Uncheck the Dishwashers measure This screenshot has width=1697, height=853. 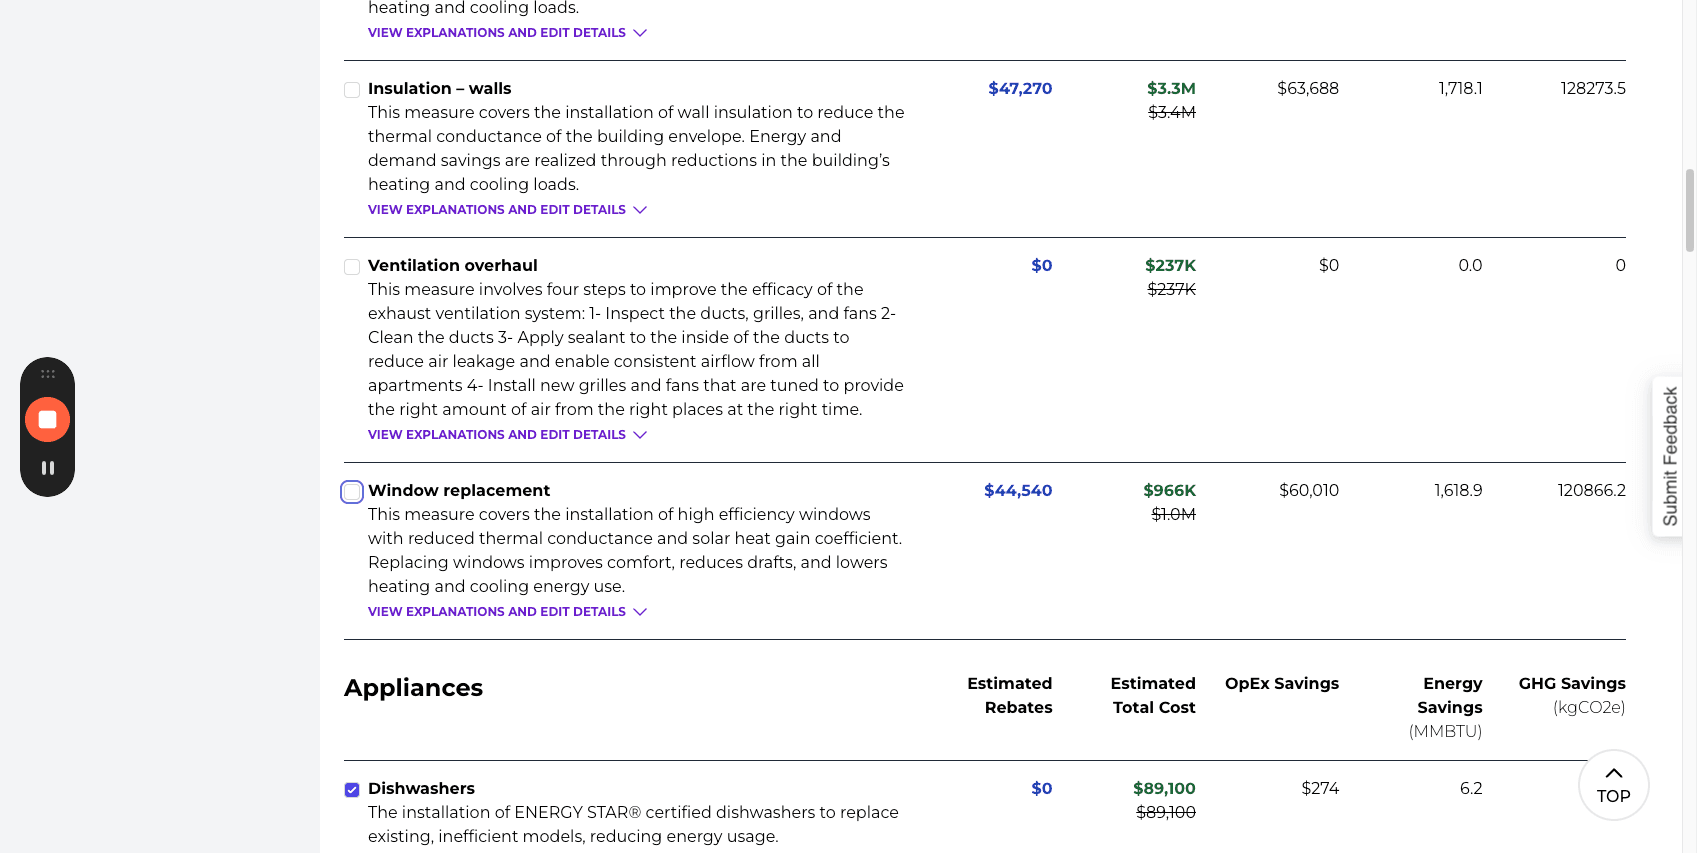pos(352,790)
